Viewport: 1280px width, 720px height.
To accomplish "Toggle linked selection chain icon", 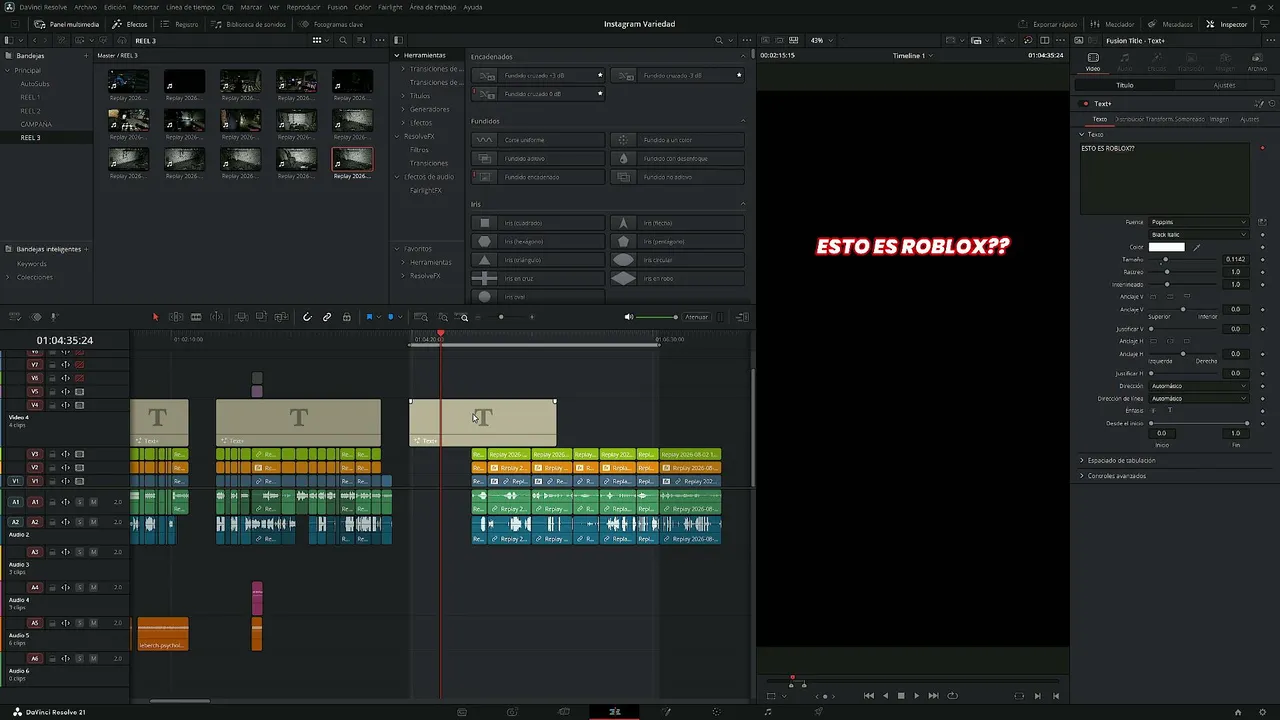I will [327, 317].
